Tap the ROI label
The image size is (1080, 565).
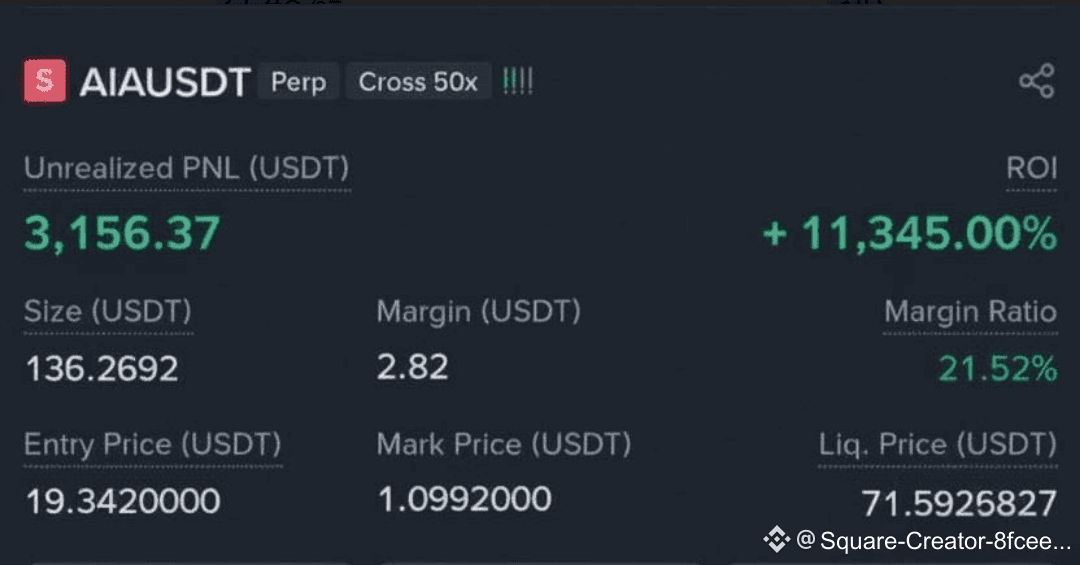pos(1031,167)
